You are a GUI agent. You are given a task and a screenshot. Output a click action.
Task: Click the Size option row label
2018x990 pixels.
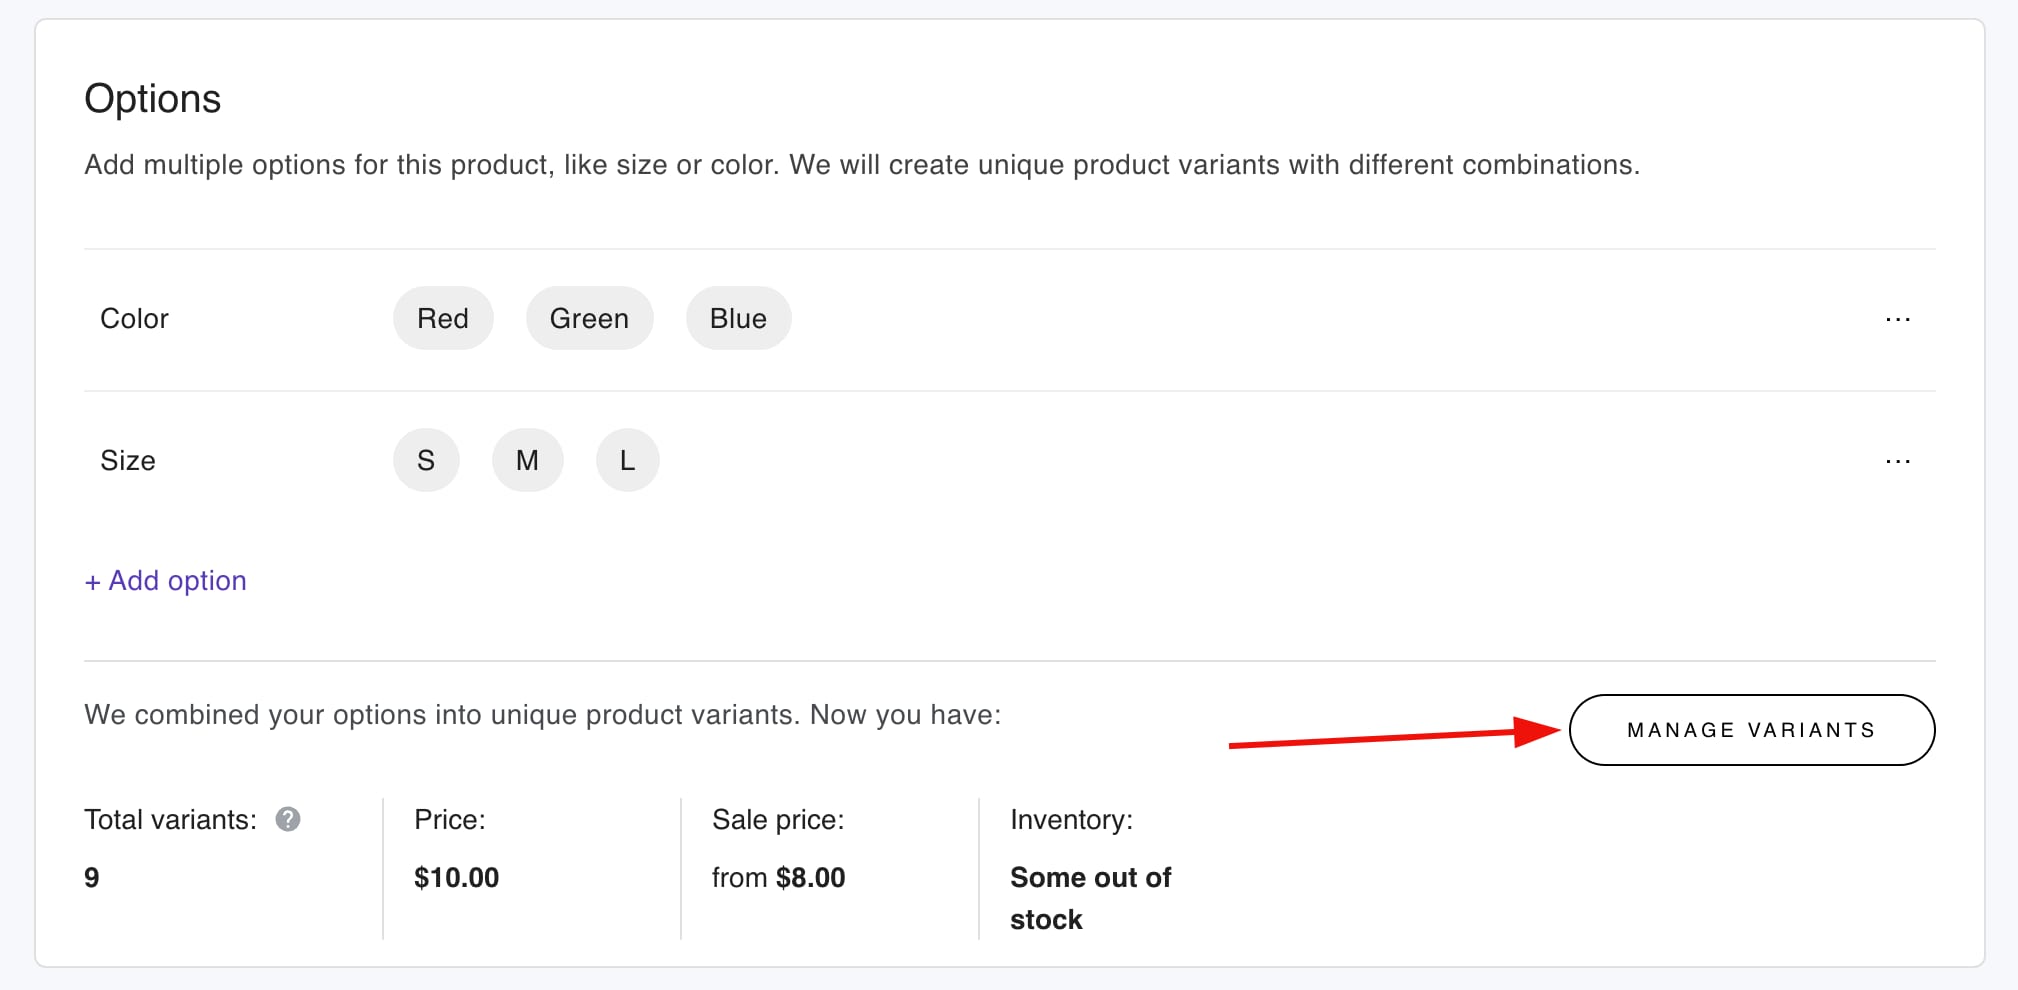tap(128, 461)
